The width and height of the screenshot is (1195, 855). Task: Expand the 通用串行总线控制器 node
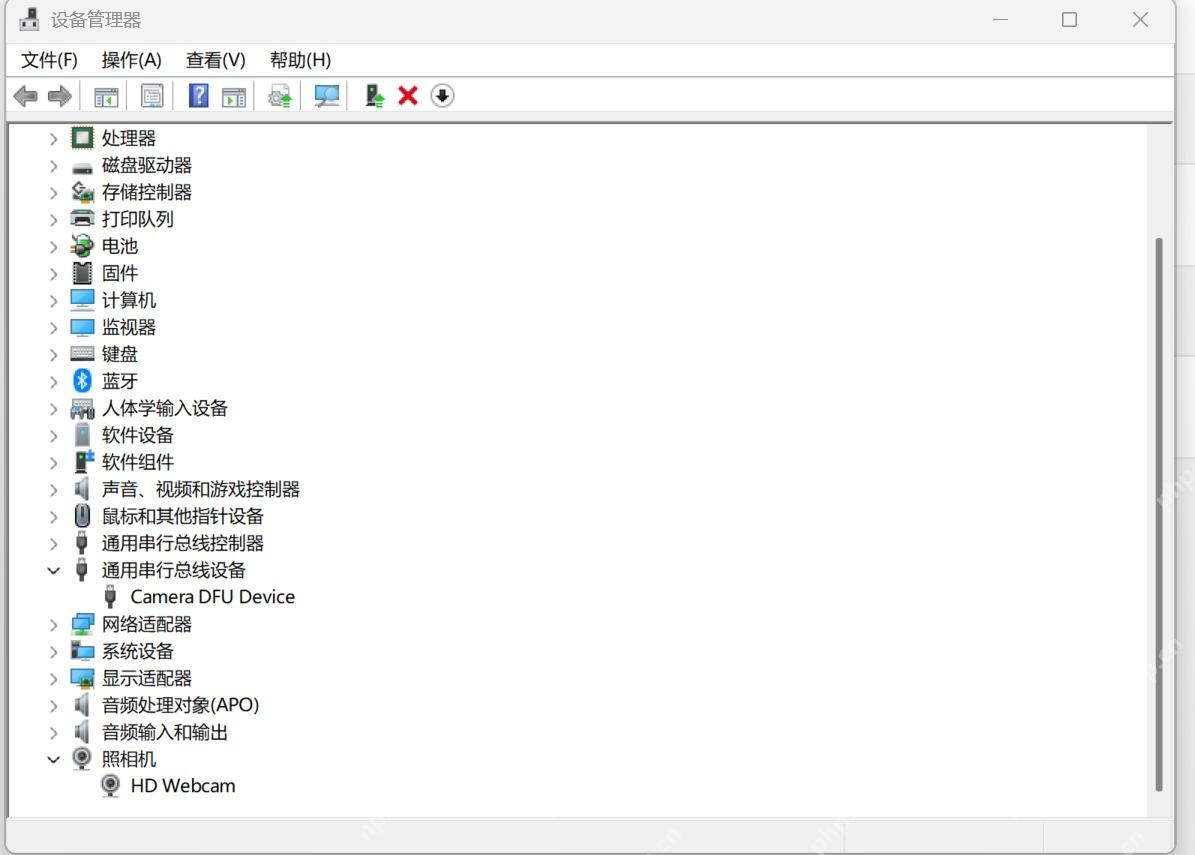[x=53, y=543]
